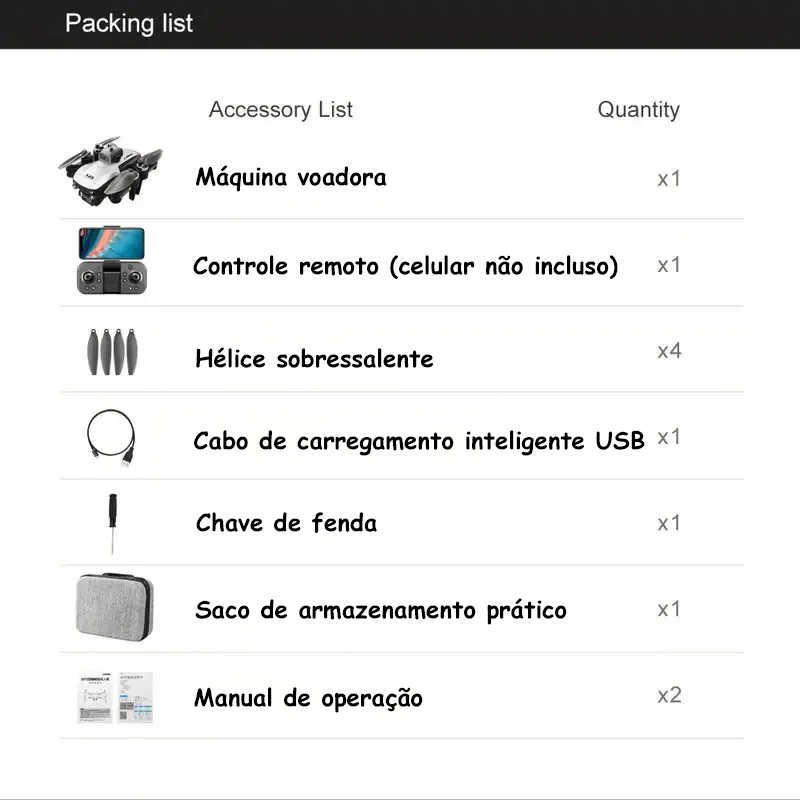Select the Accessory List column header

pyautogui.click(x=280, y=110)
